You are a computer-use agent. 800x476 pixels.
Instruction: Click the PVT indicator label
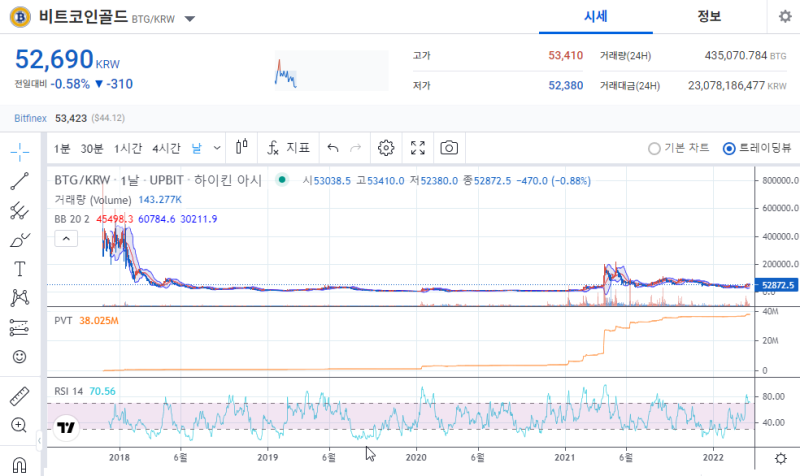coord(63,320)
